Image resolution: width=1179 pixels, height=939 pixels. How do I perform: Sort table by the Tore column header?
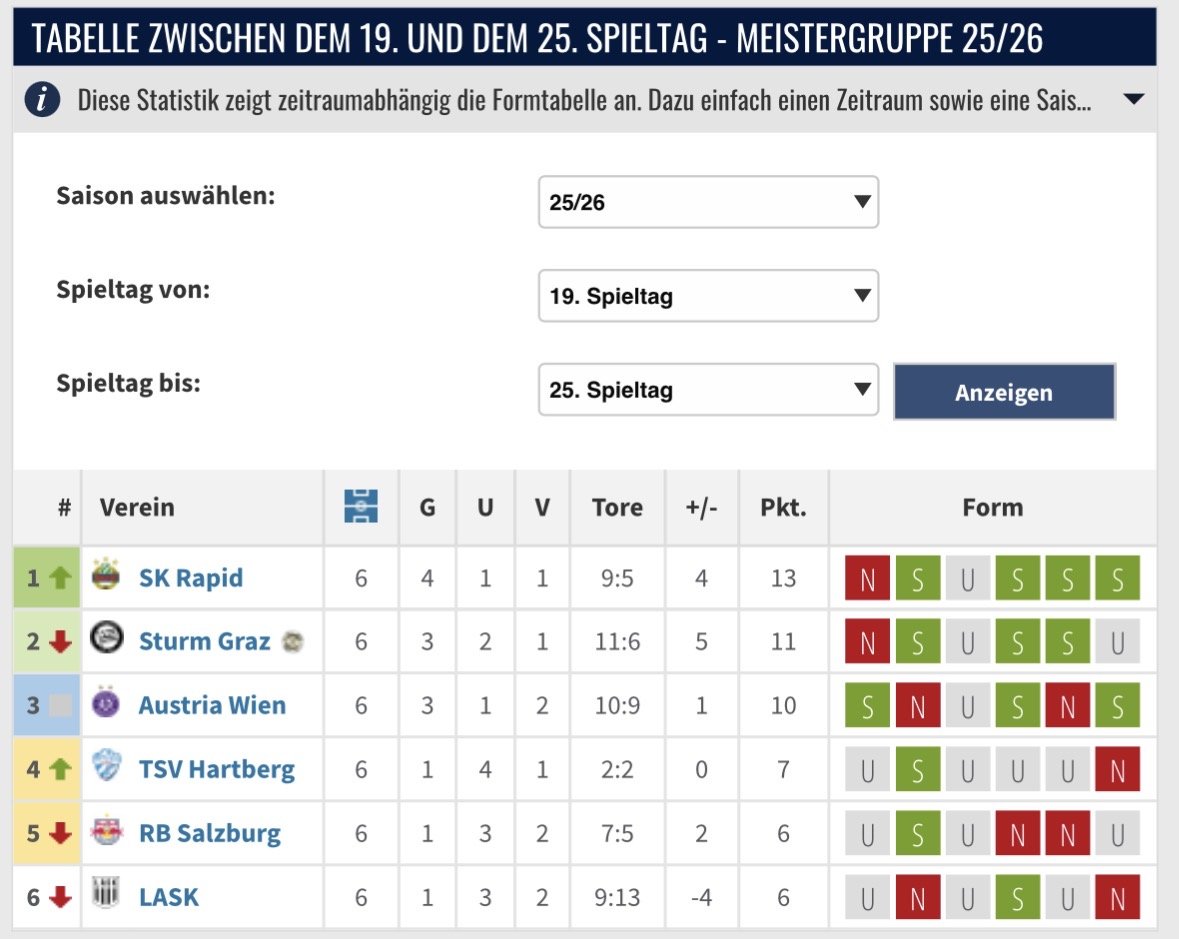point(617,507)
